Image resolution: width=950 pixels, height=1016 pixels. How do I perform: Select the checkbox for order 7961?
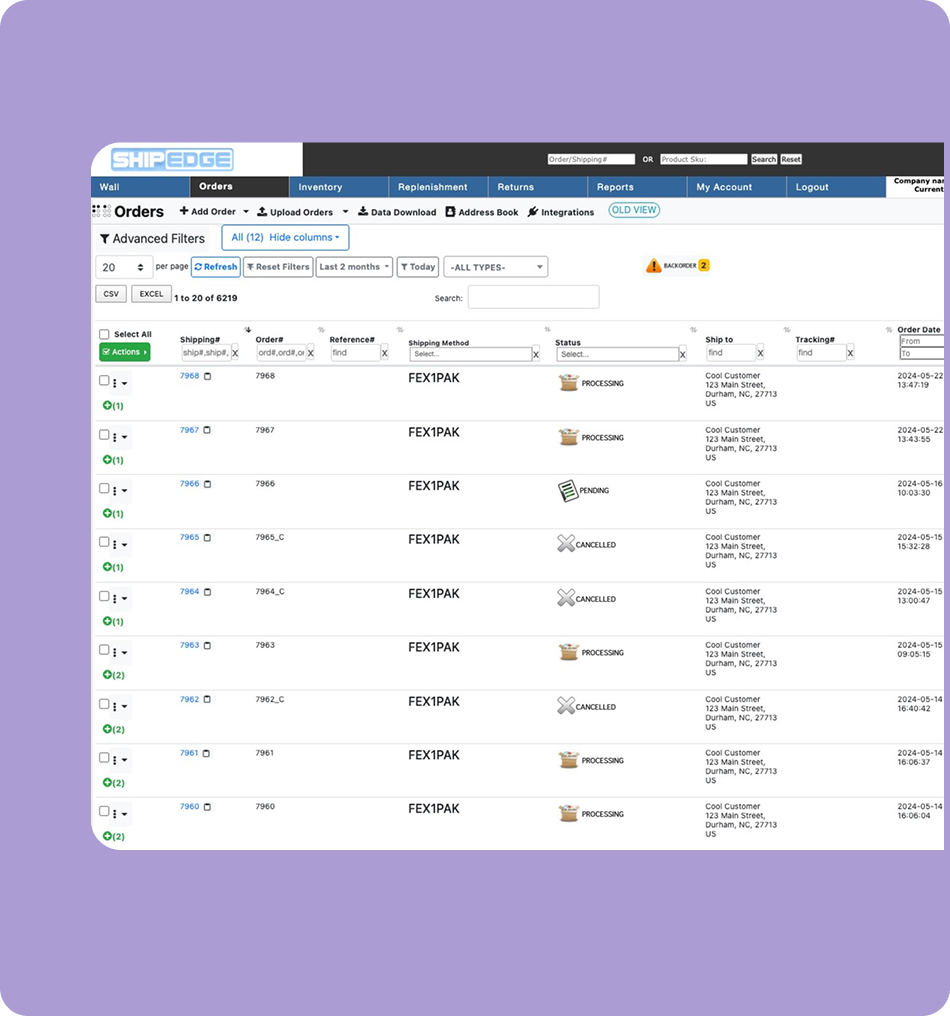pos(104,758)
